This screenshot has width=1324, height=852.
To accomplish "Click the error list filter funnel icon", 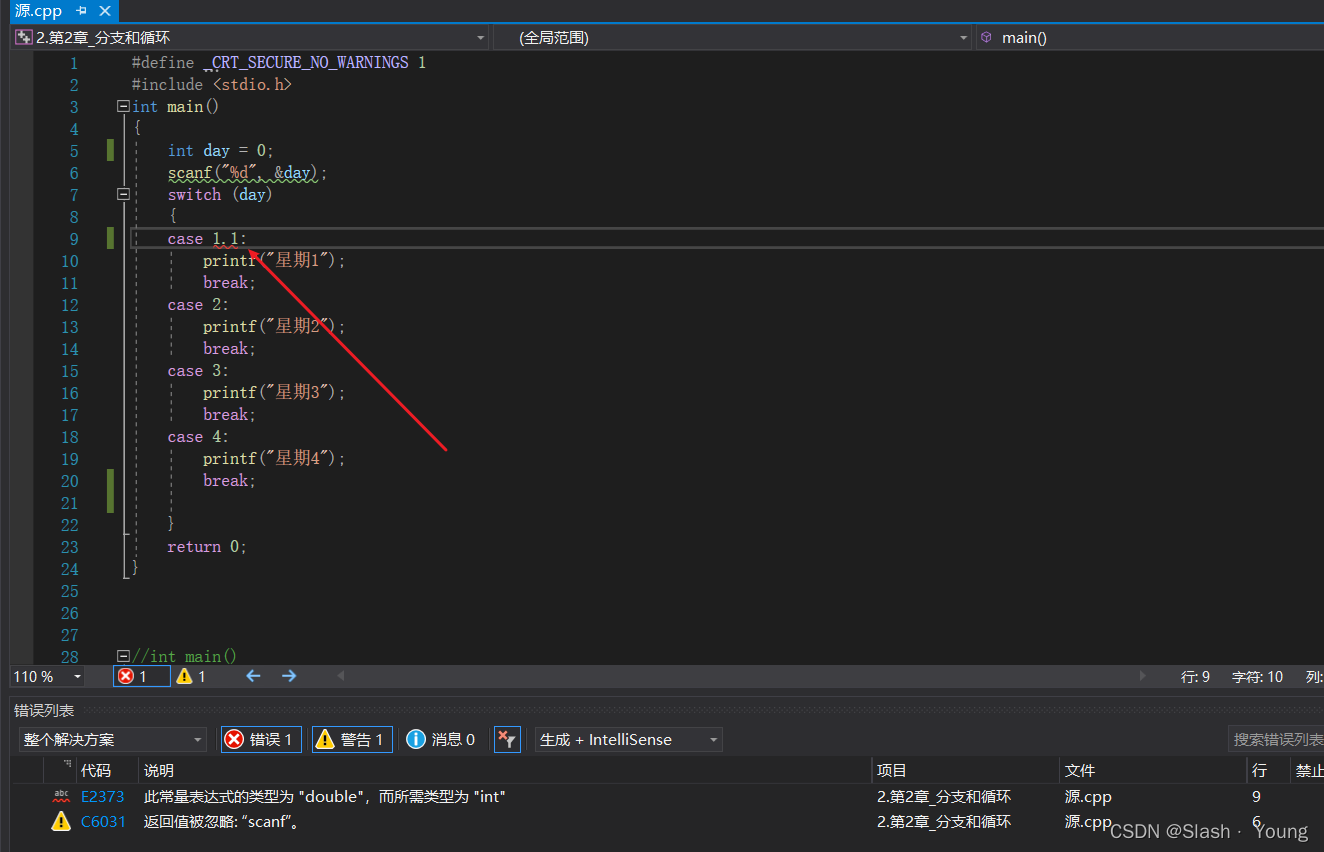I will [x=507, y=740].
